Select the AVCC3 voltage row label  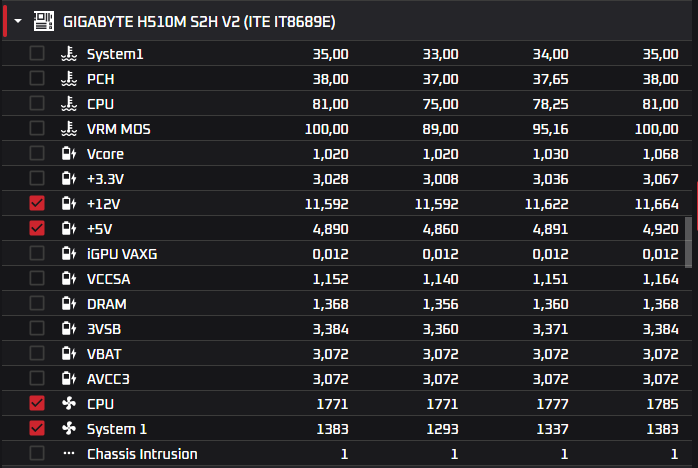click(108, 379)
